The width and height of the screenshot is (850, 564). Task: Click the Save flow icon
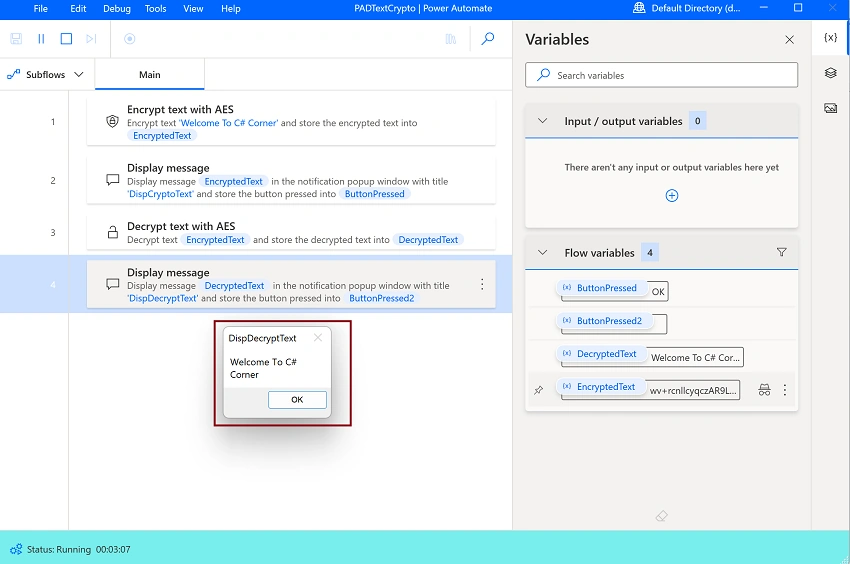click(x=16, y=39)
